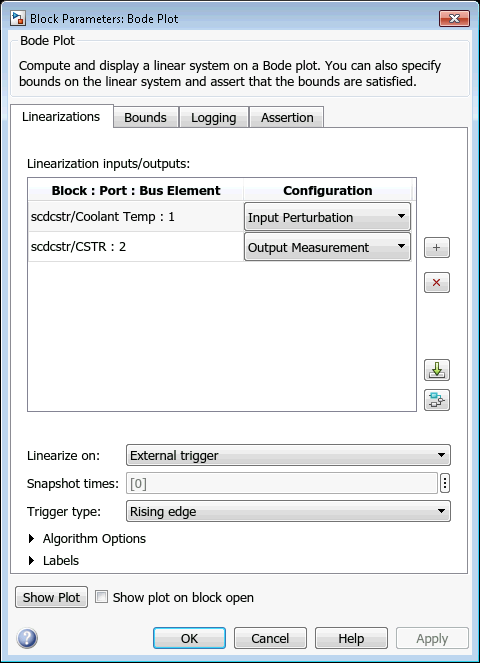The width and height of the screenshot is (480, 663).
Task: Close the Block Parameters dialog window
Action: point(454,18)
